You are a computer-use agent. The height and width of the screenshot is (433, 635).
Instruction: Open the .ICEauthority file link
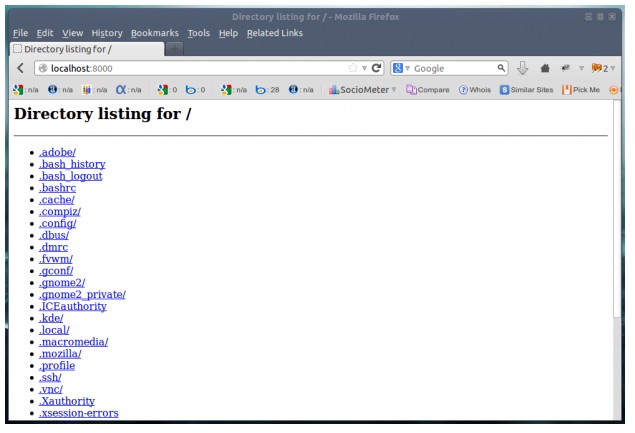click(73, 306)
